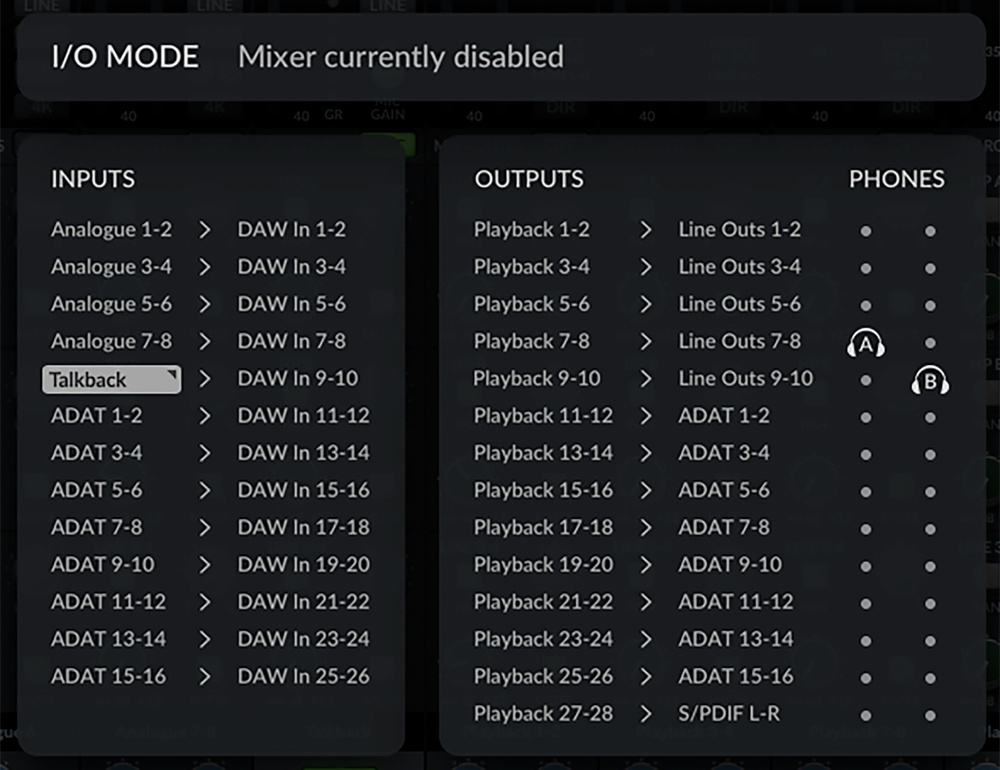The image size is (1000, 770).
Task: Open the Talkback input source dropdown
Action: point(112,379)
